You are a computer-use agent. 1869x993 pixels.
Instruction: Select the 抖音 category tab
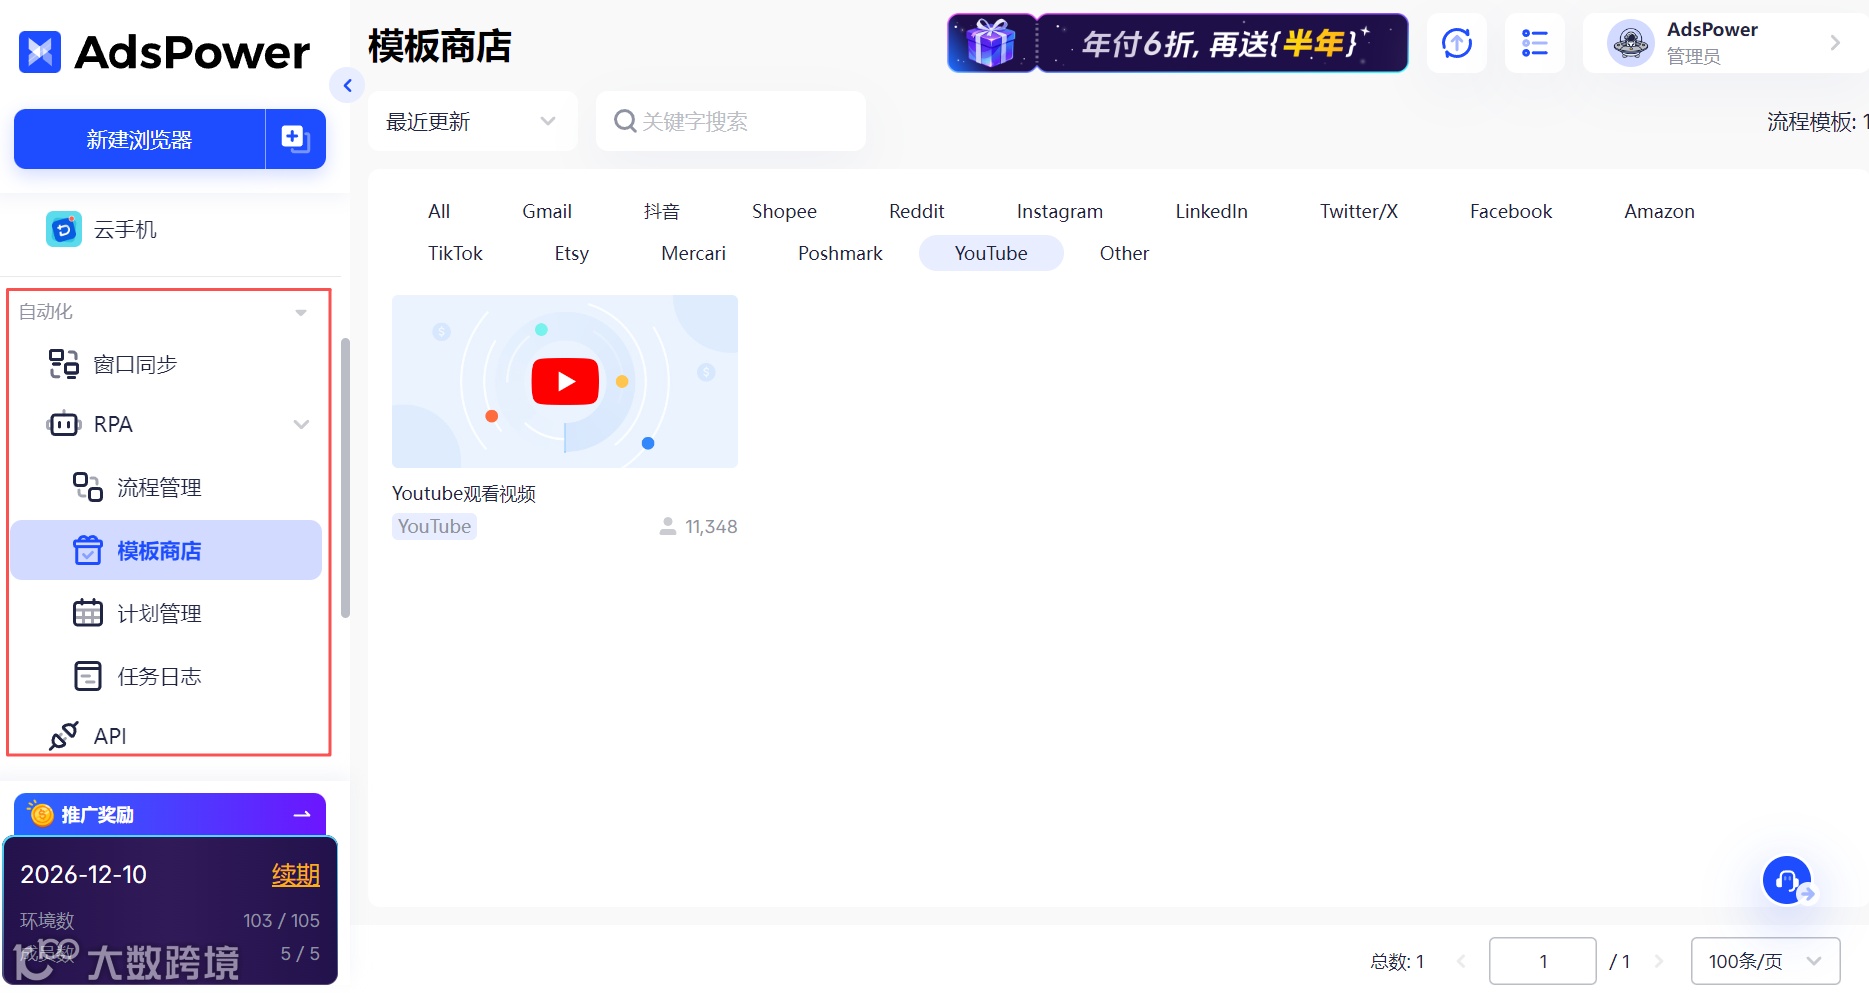(x=662, y=211)
